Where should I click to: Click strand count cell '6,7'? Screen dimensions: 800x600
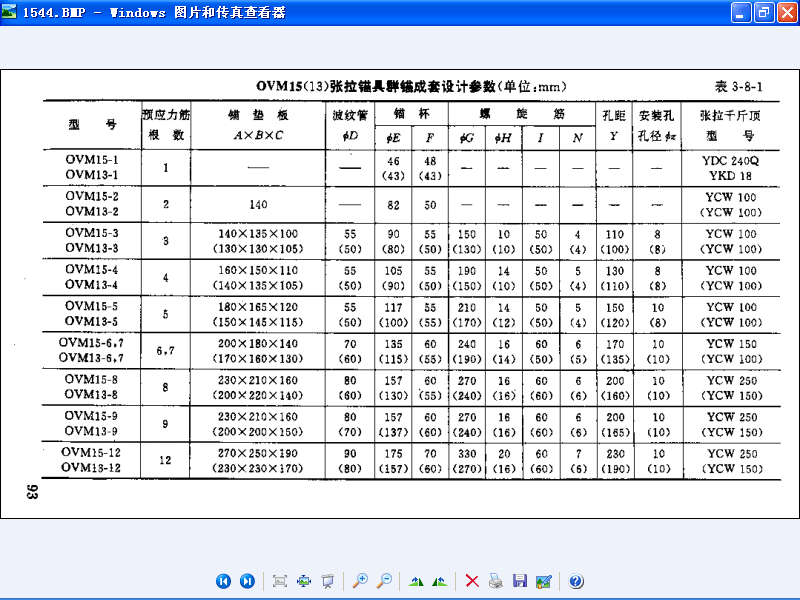click(x=165, y=351)
